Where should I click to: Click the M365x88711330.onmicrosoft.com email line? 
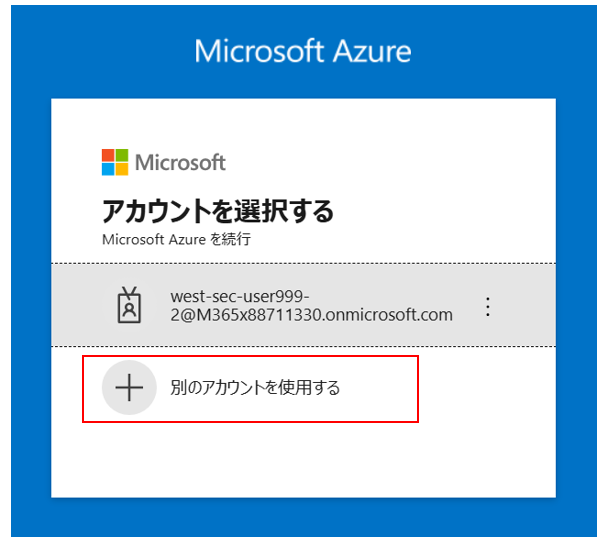[x=311, y=315]
